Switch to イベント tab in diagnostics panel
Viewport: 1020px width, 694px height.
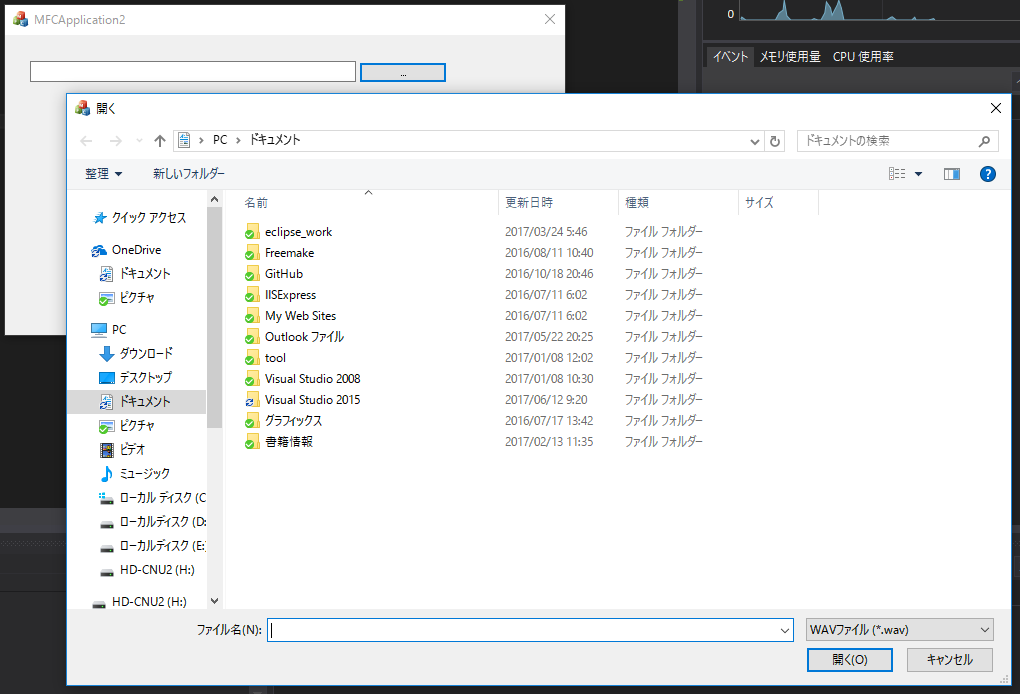(731, 57)
